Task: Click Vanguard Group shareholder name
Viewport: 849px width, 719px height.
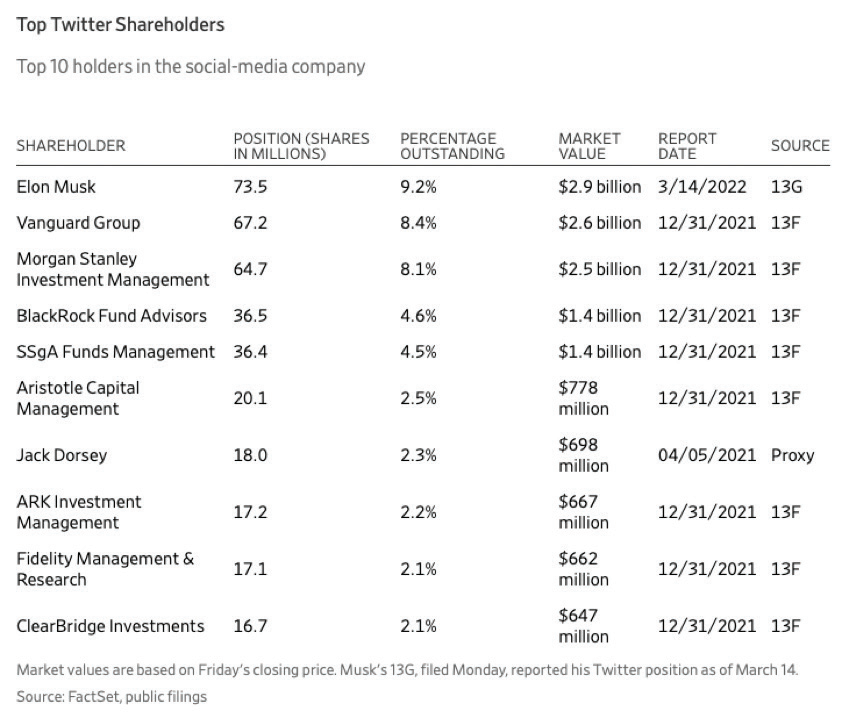Action: click(x=79, y=223)
